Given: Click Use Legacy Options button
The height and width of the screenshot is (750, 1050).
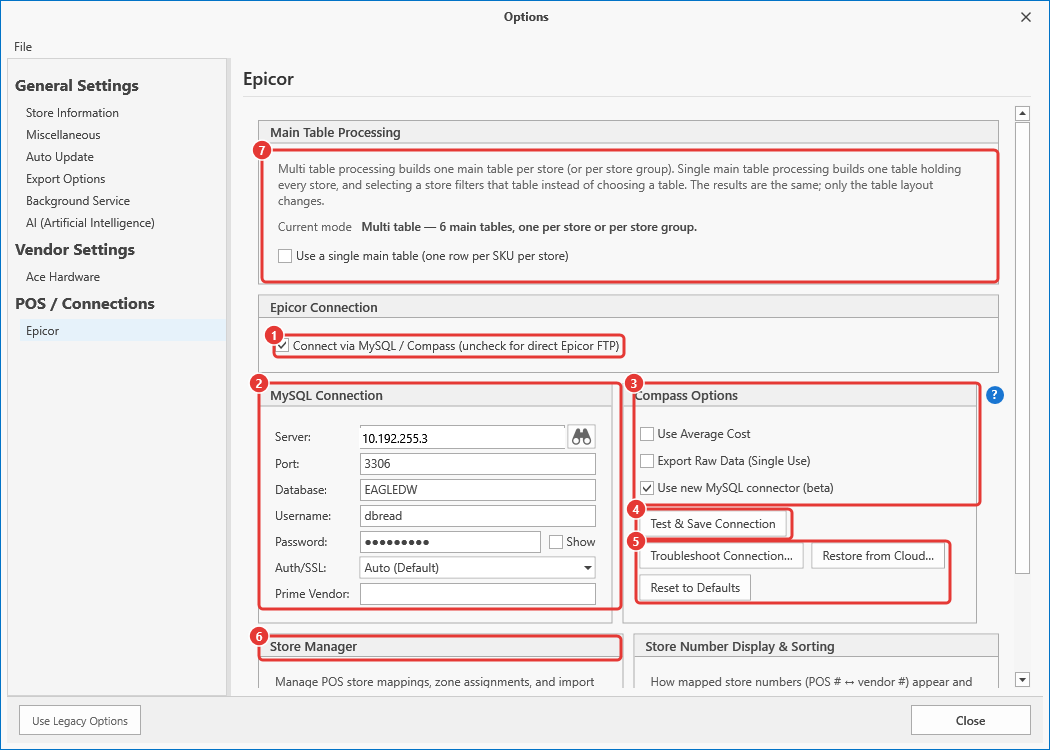Looking at the screenshot, I should pyautogui.click(x=80, y=721).
